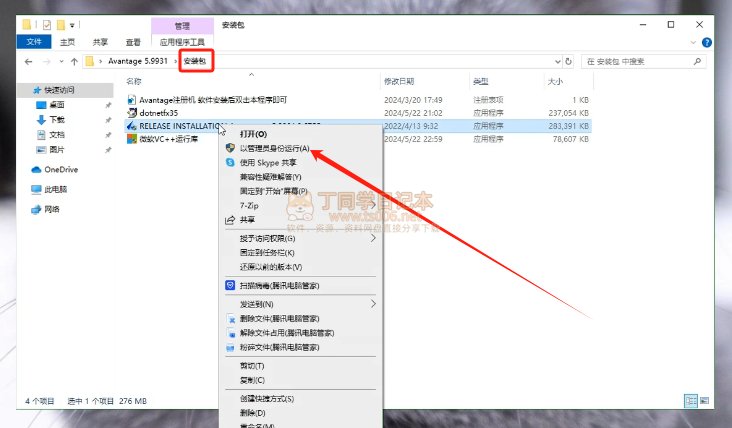Click the 删除文件 Tencent icon
The height and width of the screenshot is (428, 732).
[x=231, y=319]
